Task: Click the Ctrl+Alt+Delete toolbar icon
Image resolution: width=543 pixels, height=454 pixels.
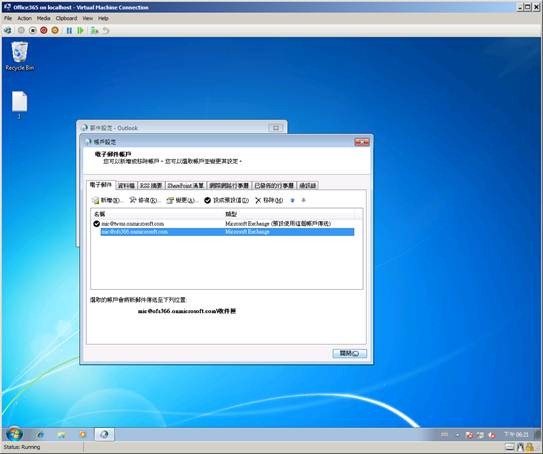Action: [x=8, y=30]
